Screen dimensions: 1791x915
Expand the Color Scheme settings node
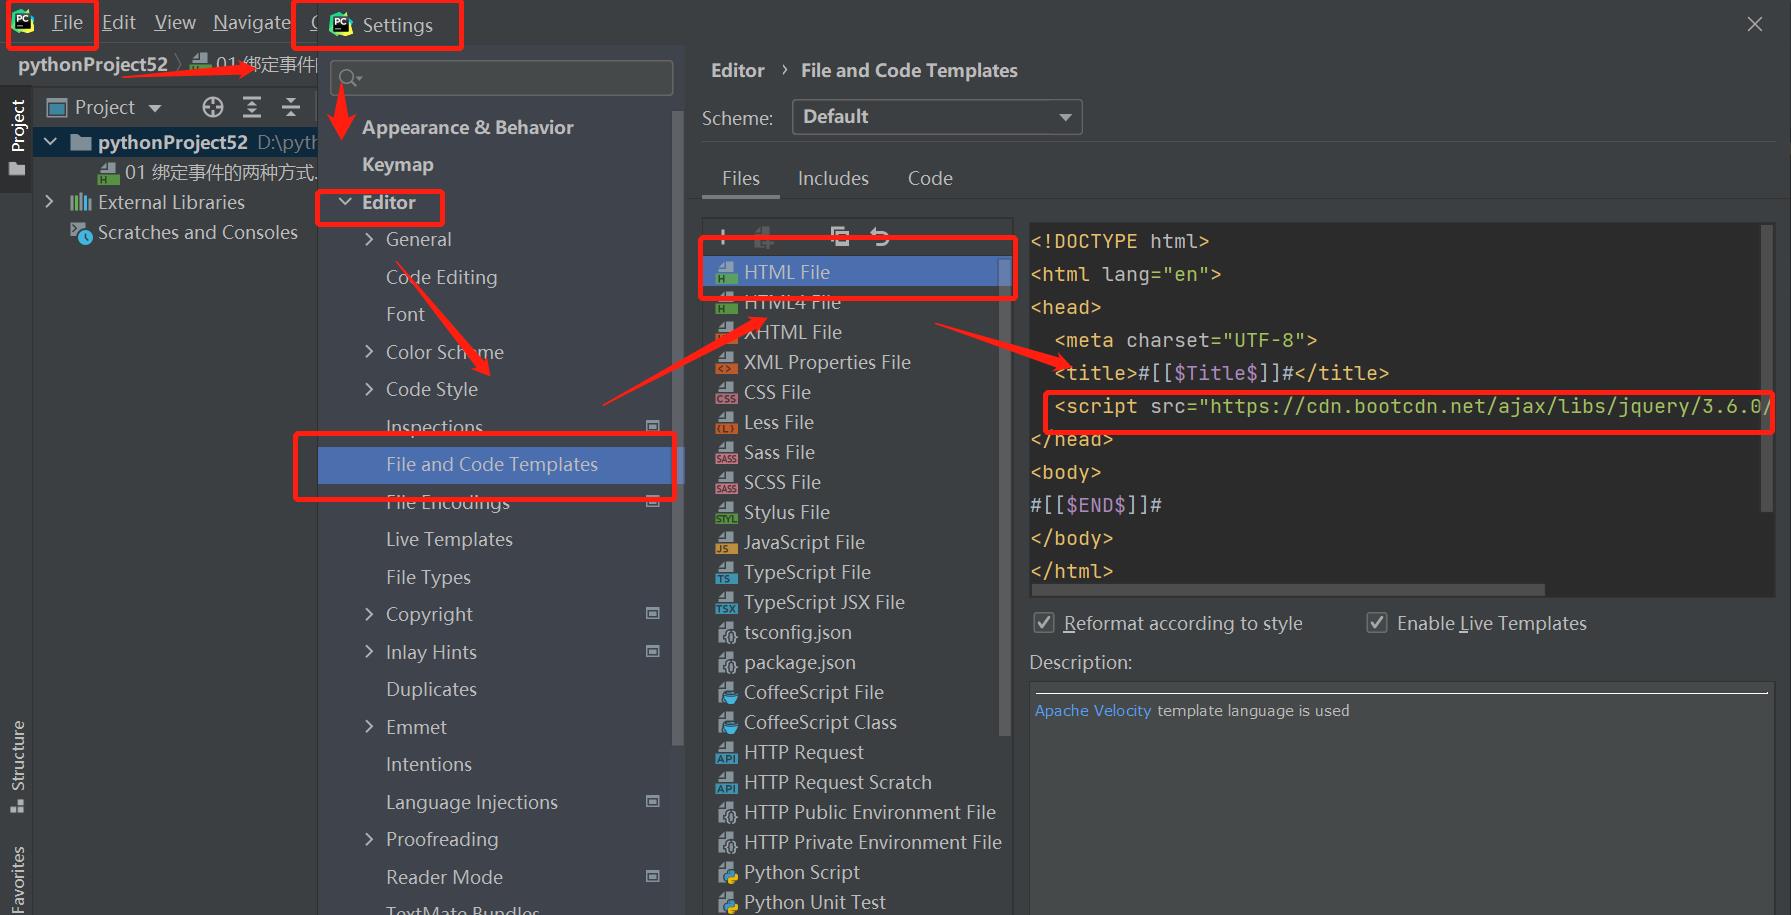369,352
